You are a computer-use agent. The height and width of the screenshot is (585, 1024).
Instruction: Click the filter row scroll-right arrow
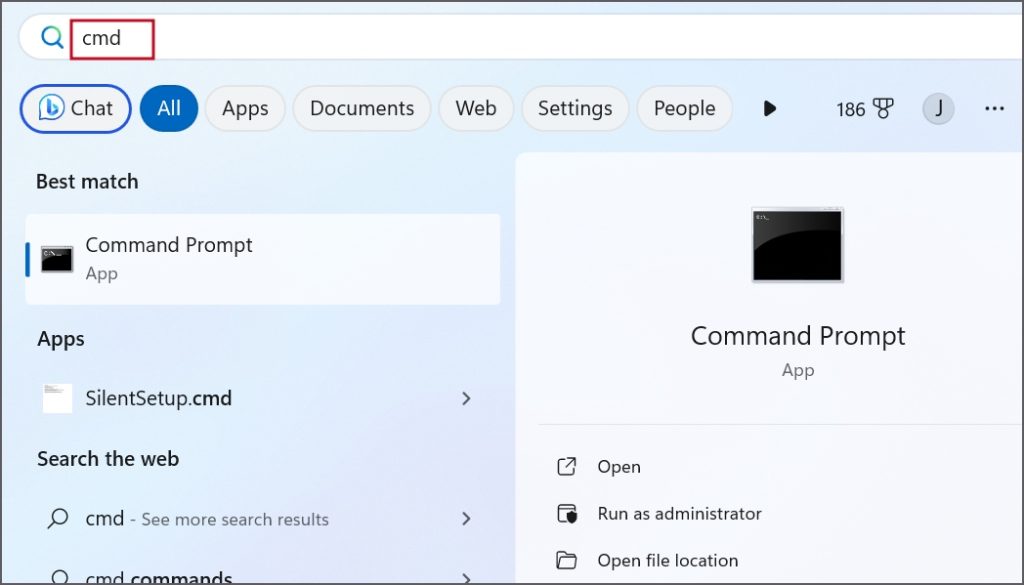[769, 108]
